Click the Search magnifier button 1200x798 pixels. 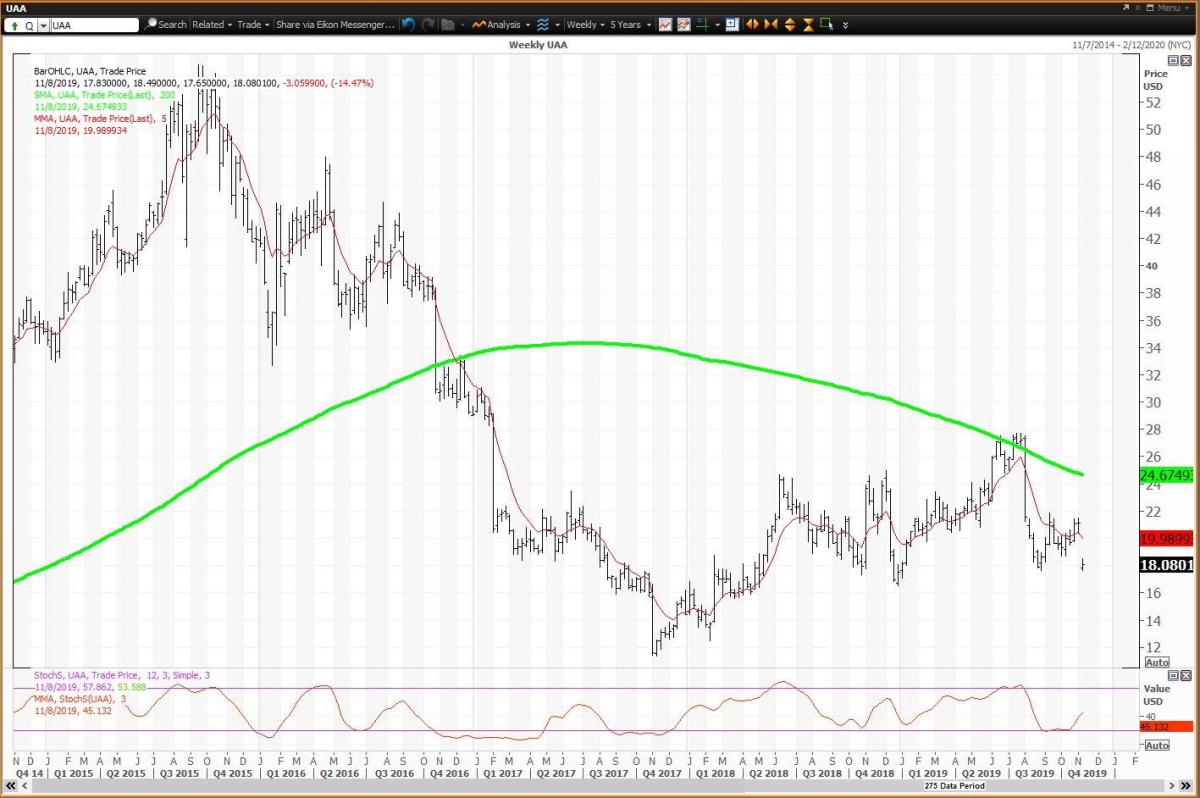(166, 24)
